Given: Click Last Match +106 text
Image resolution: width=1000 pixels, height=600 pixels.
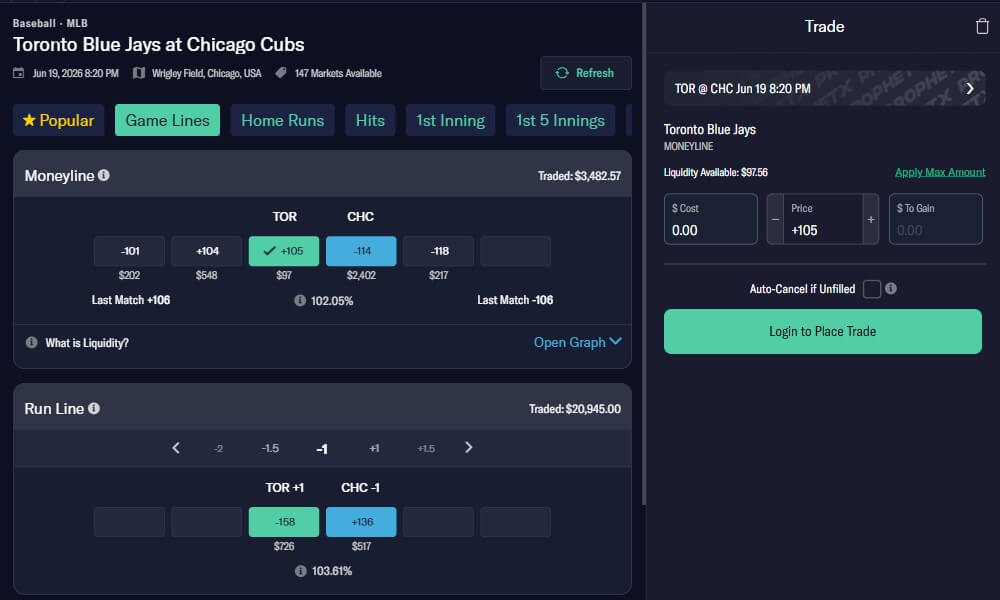Looking at the screenshot, I should (131, 300).
